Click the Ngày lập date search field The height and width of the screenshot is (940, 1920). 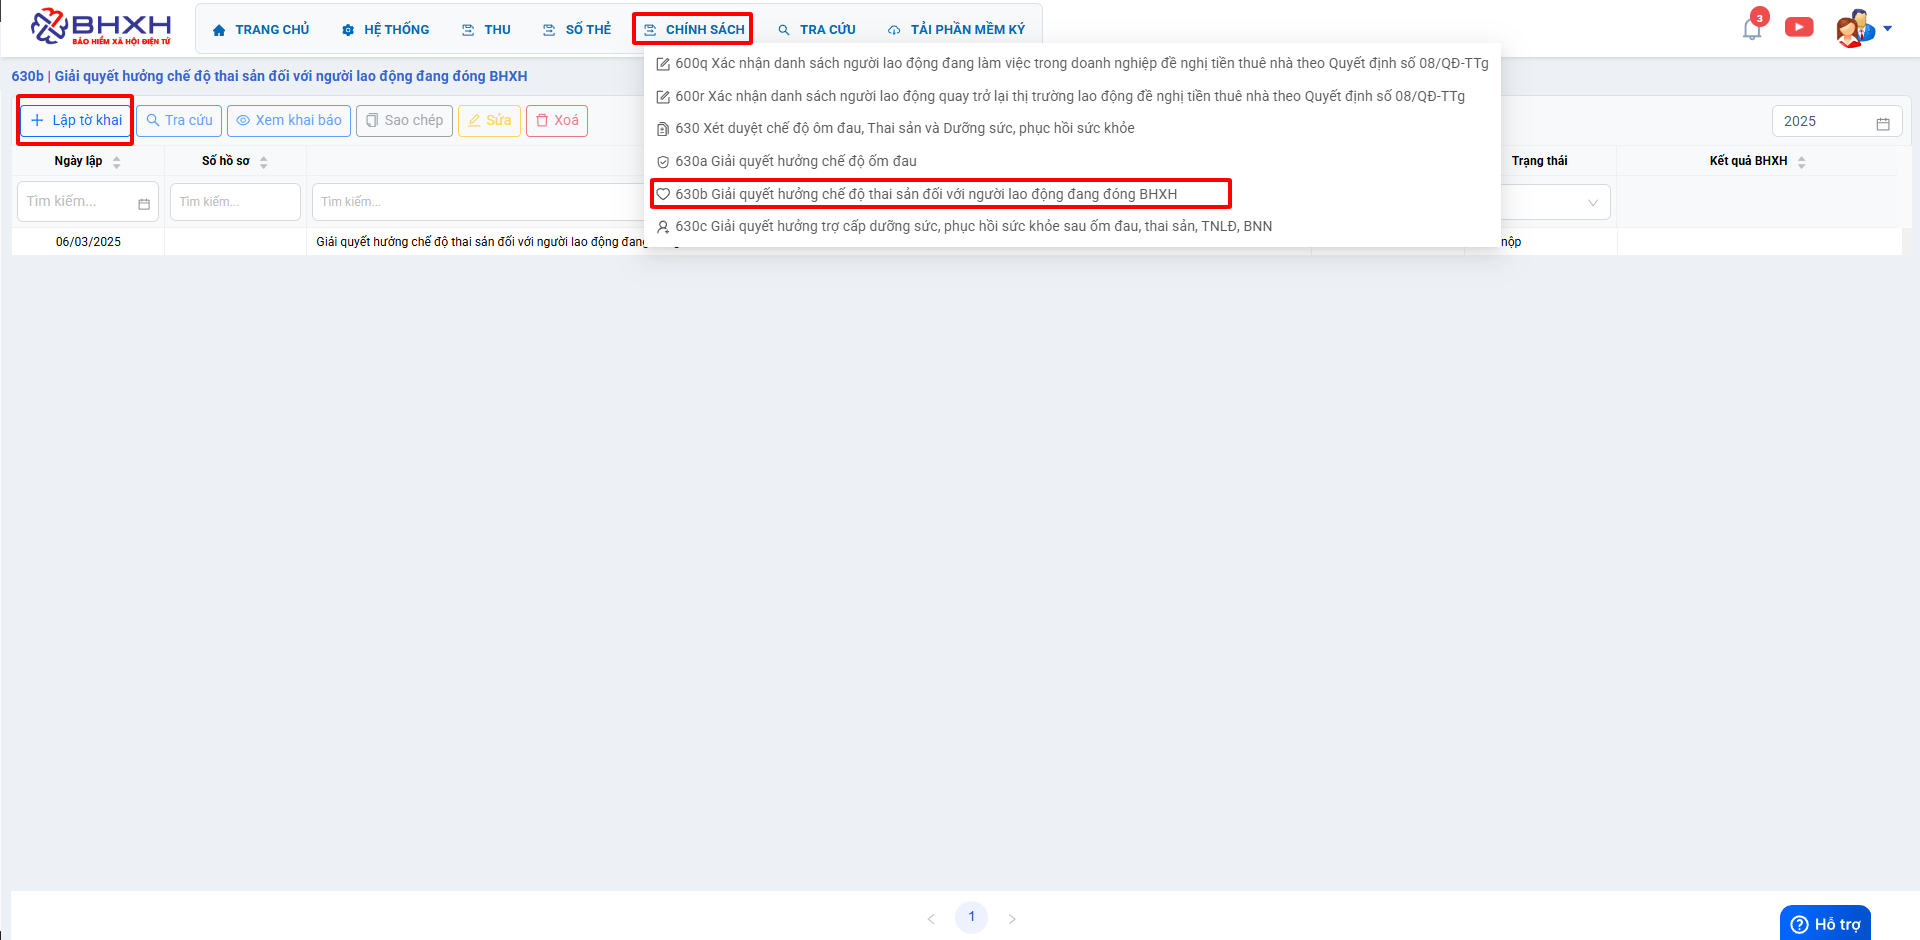[88, 202]
